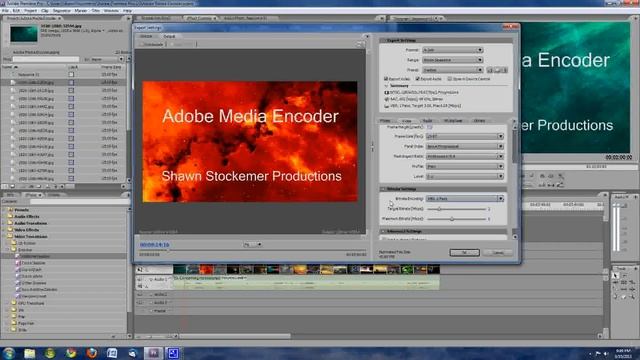Enable Open in Device Central checkbox

tap(449, 78)
